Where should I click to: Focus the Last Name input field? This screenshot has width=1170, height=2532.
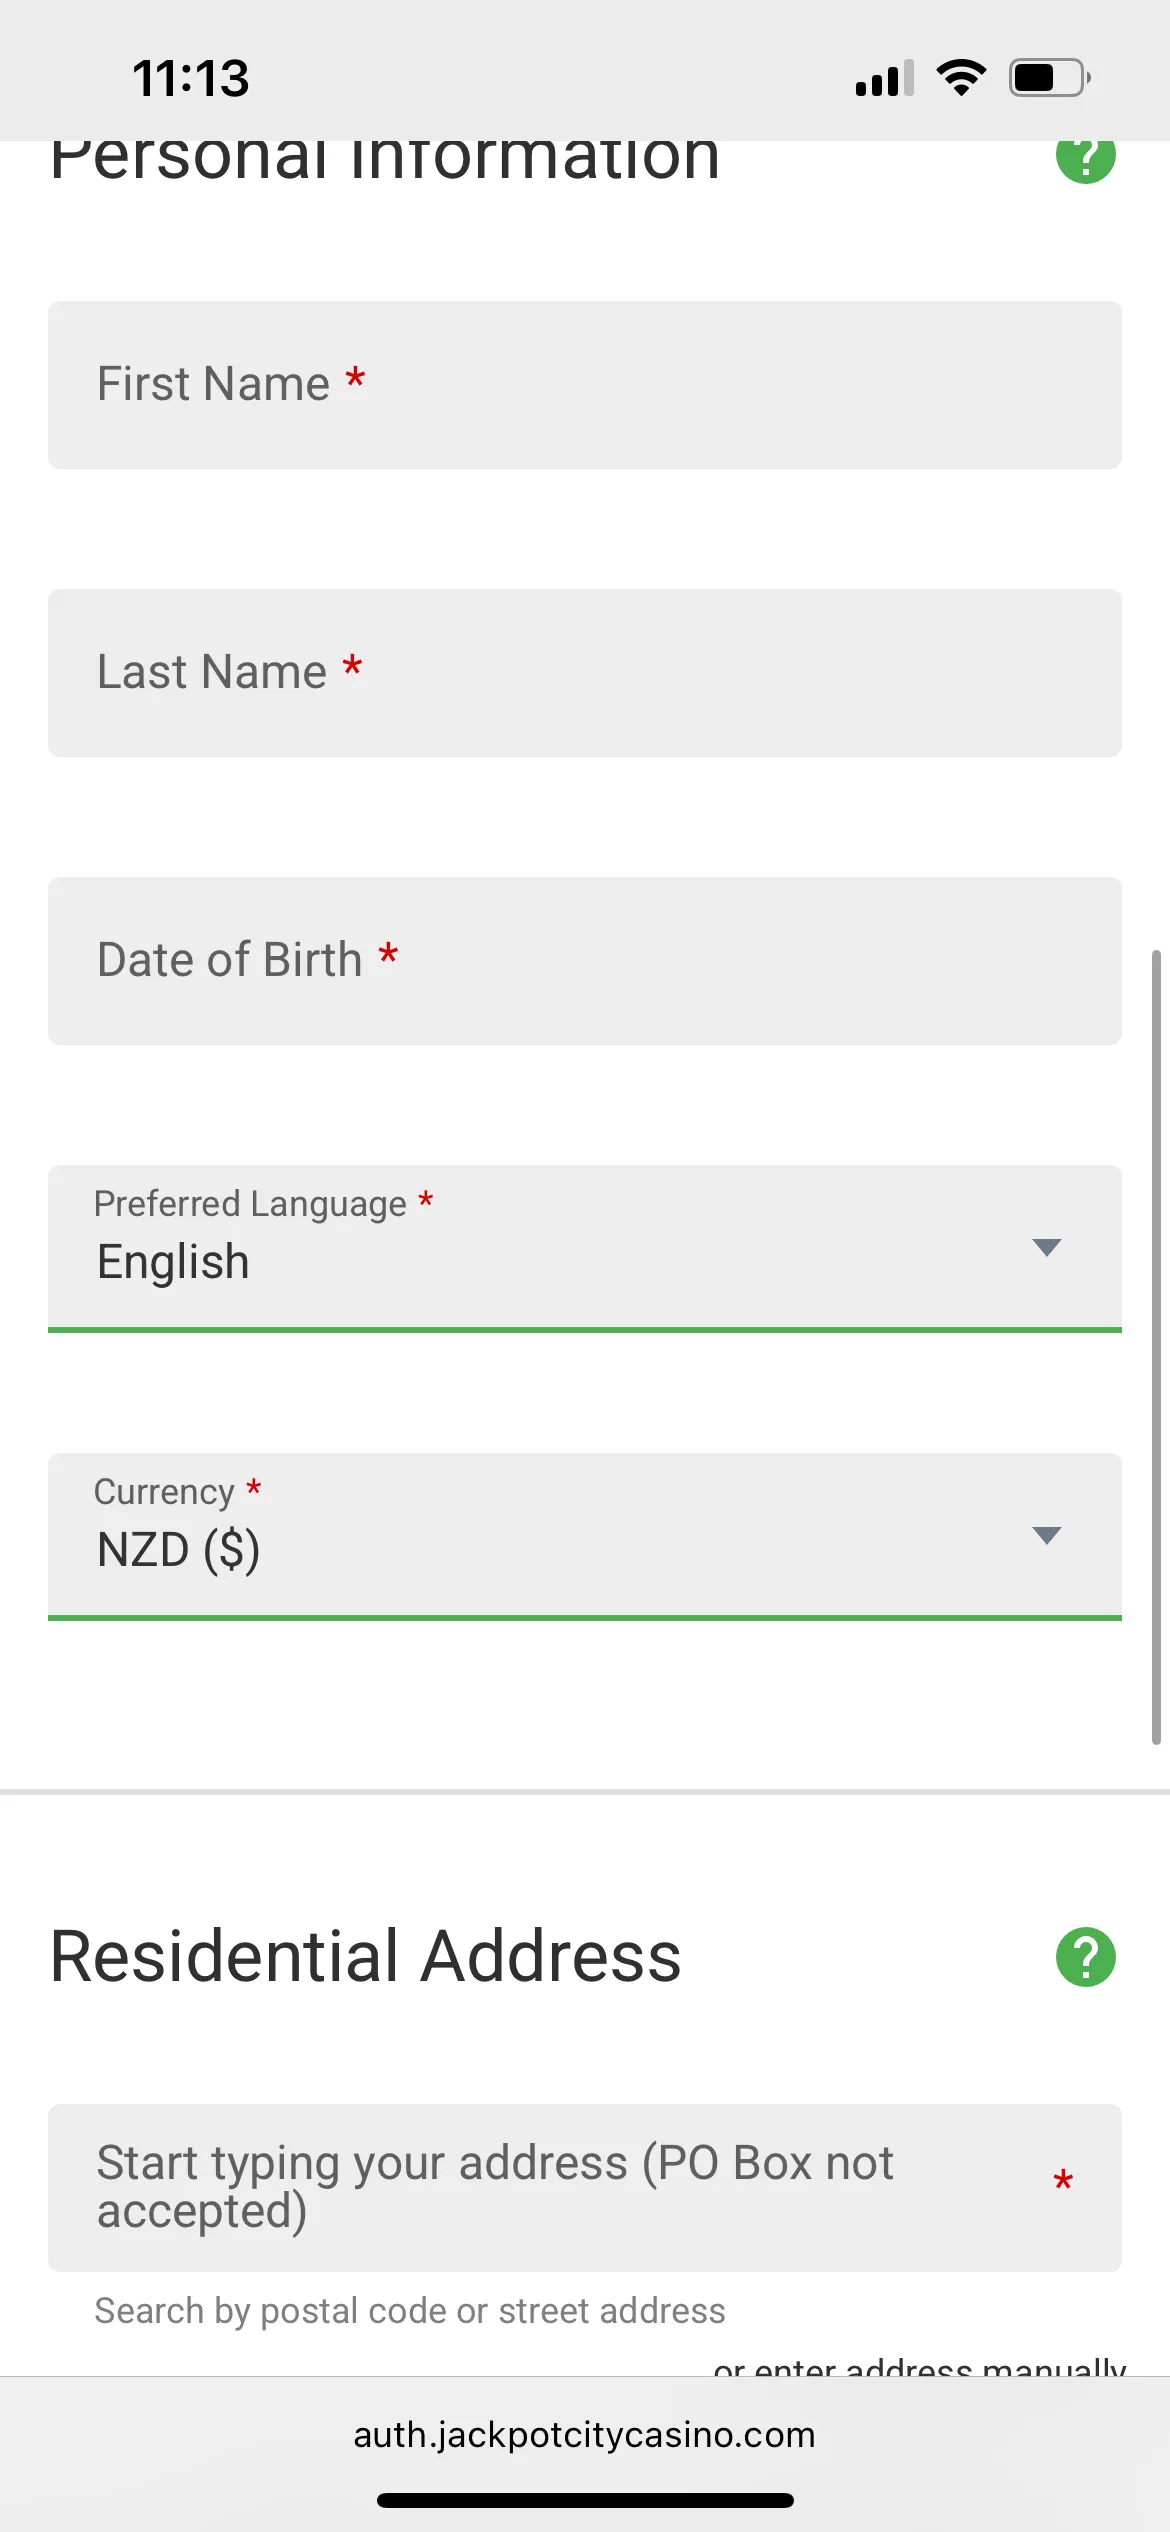pos(584,673)
